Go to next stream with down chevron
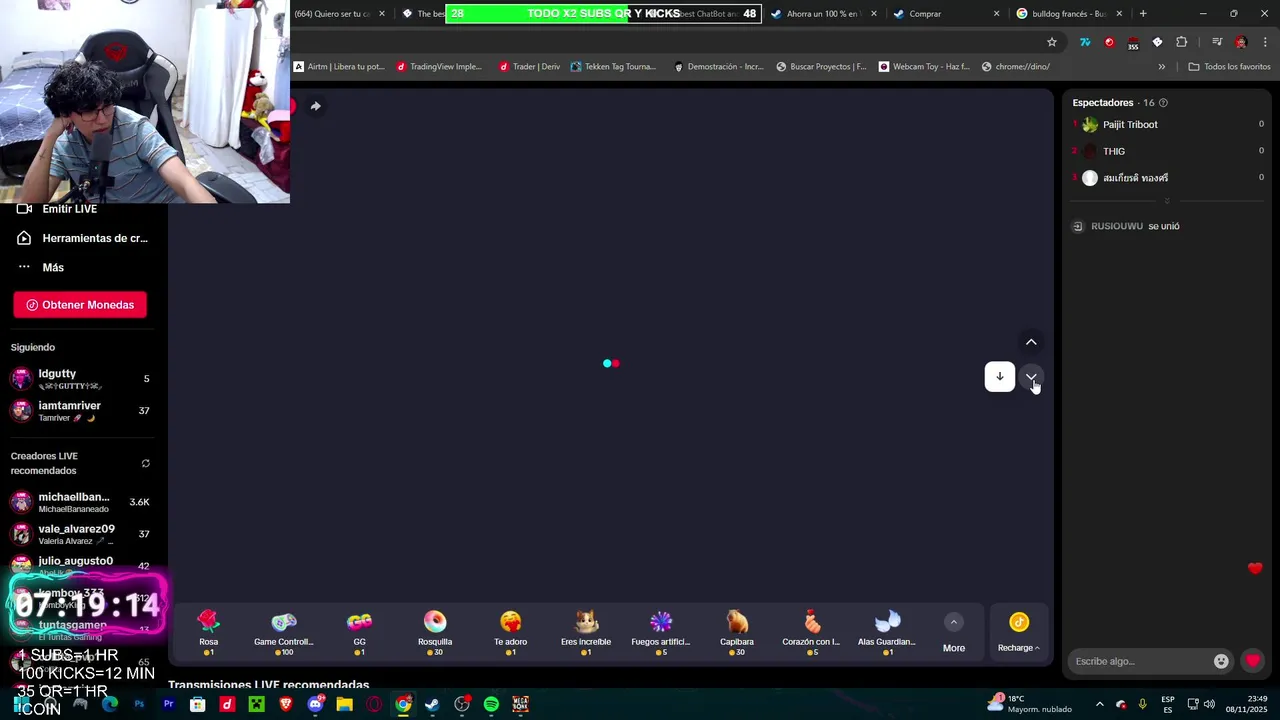1280x720 pixels. tap(1031, 377)
